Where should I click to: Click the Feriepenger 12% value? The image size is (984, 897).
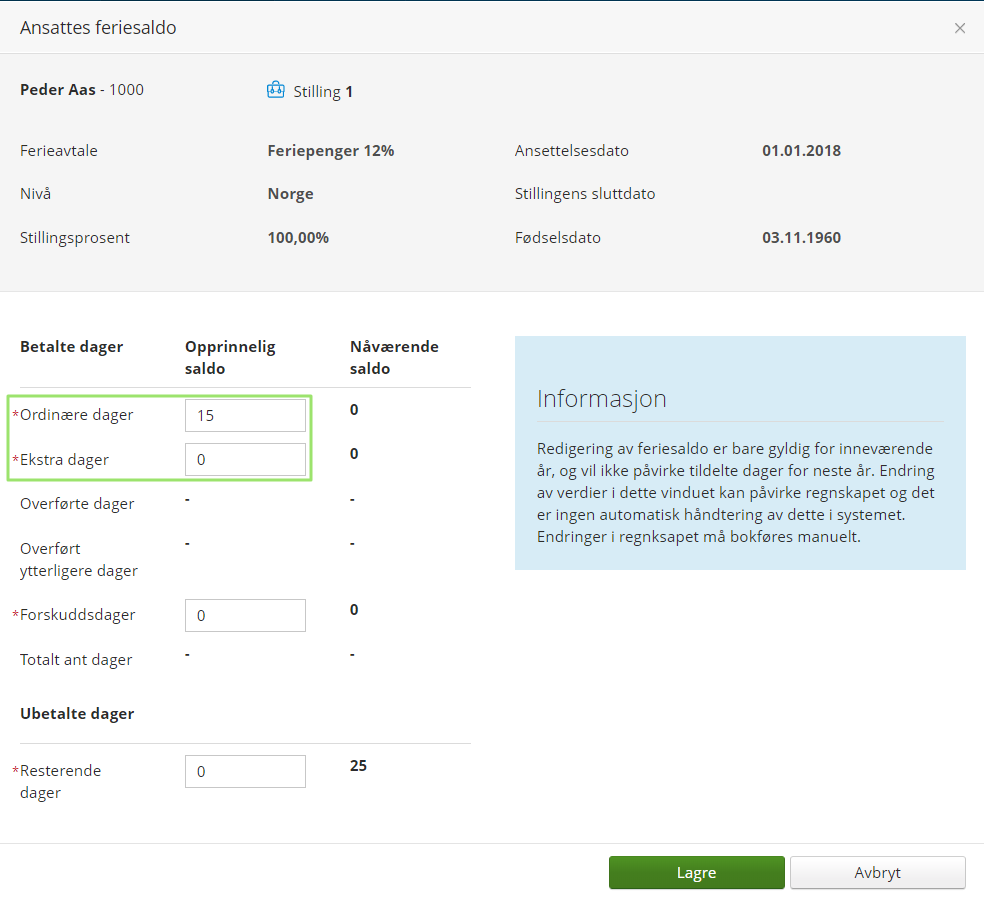tap(330, 151)
